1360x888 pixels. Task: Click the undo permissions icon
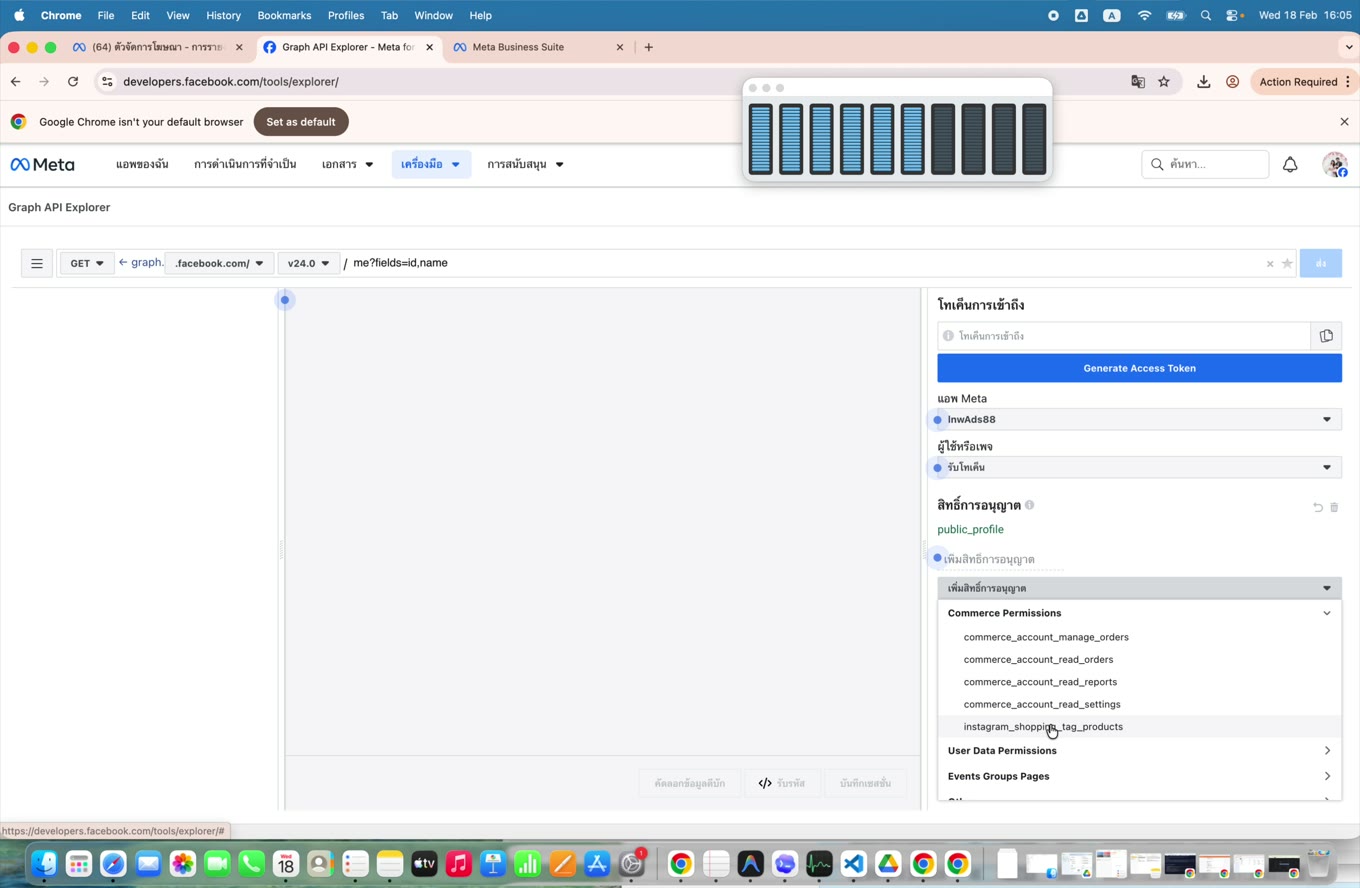pyautogui.click(x=1318, y=507)
